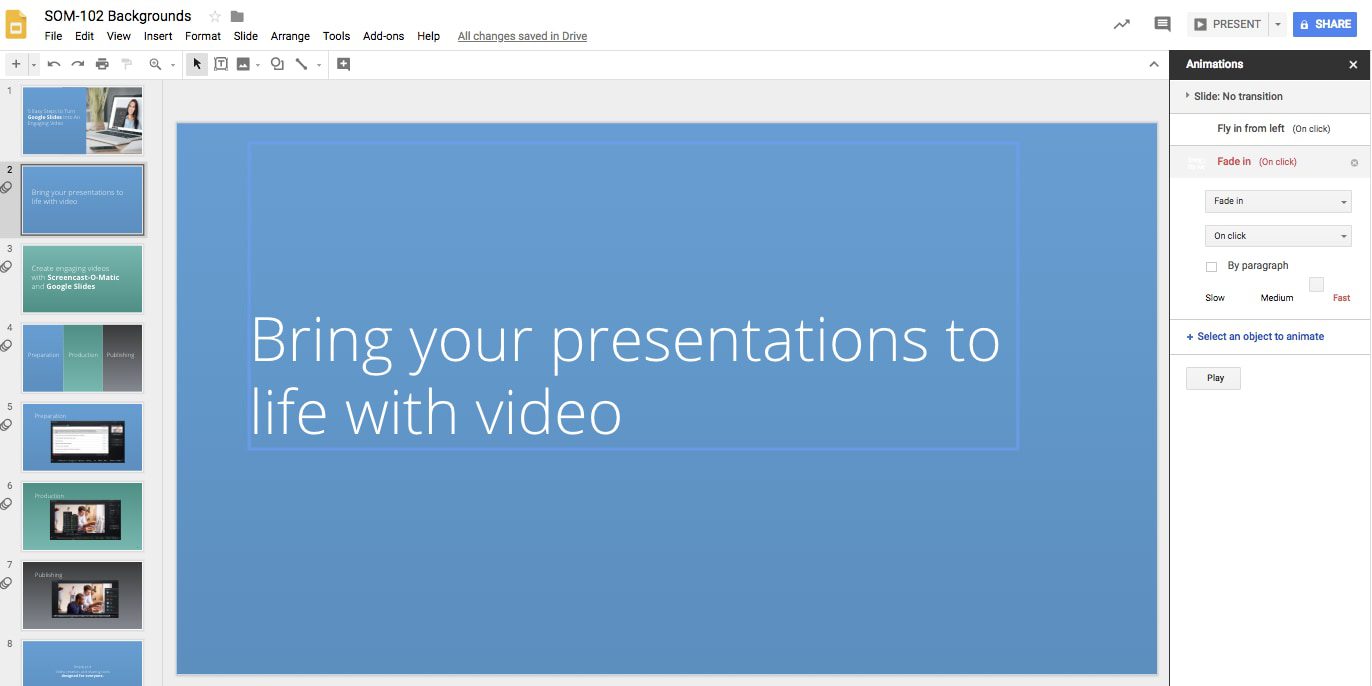
Task: Redo the last action
Action: (78, 63)
